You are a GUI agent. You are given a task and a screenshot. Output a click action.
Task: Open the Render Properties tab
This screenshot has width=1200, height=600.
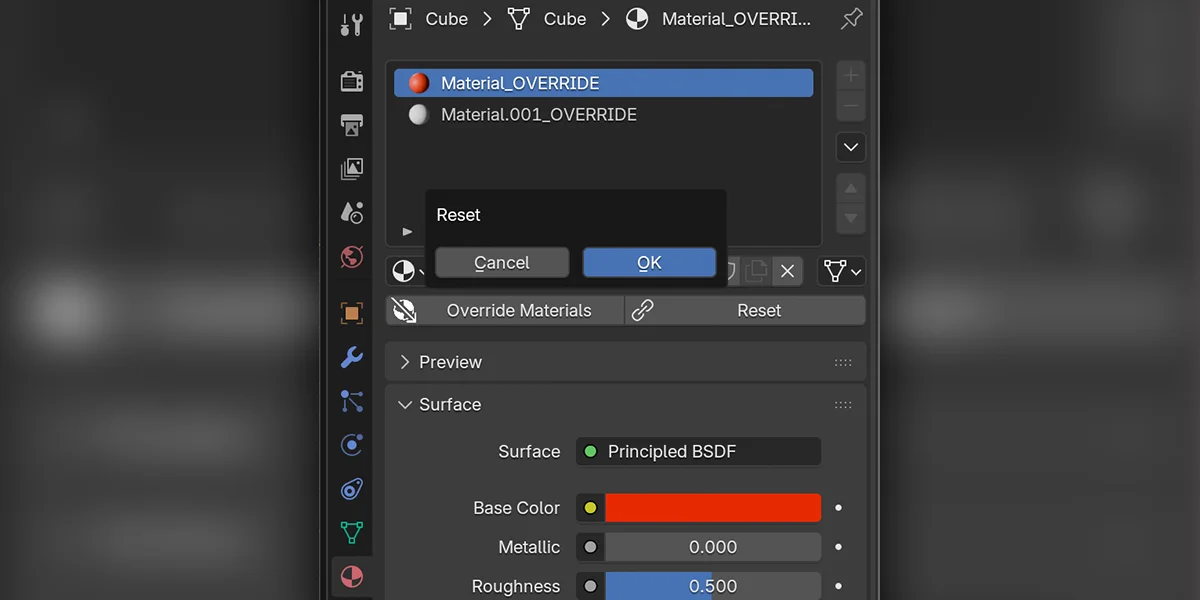(351, 81)
